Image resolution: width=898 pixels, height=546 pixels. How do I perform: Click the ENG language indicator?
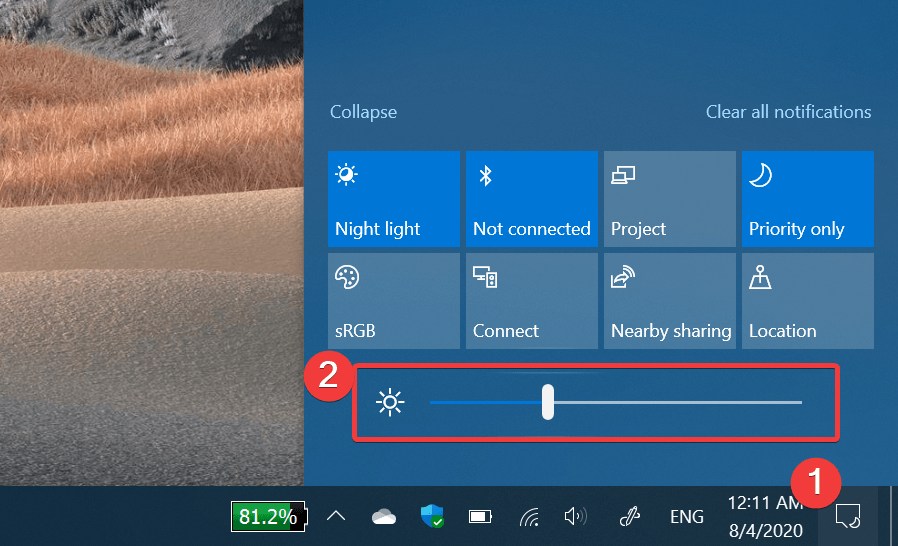(x=687, y=517)
